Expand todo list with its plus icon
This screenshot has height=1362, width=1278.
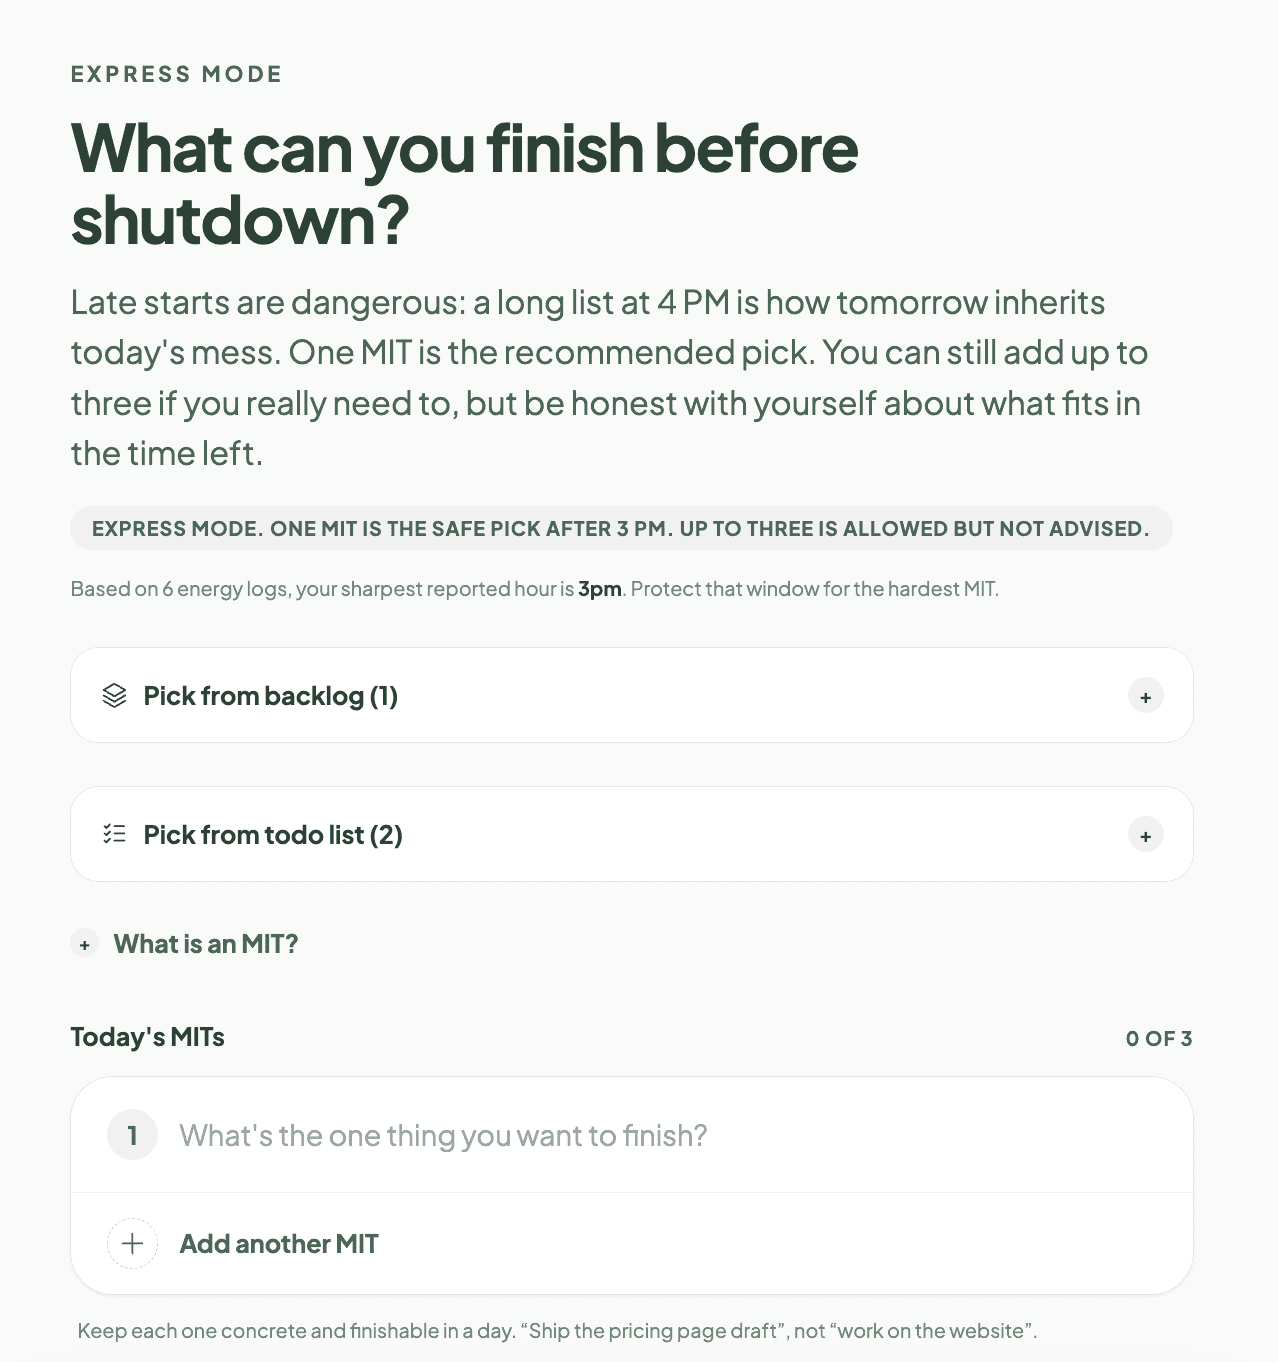click(1146, 835)
